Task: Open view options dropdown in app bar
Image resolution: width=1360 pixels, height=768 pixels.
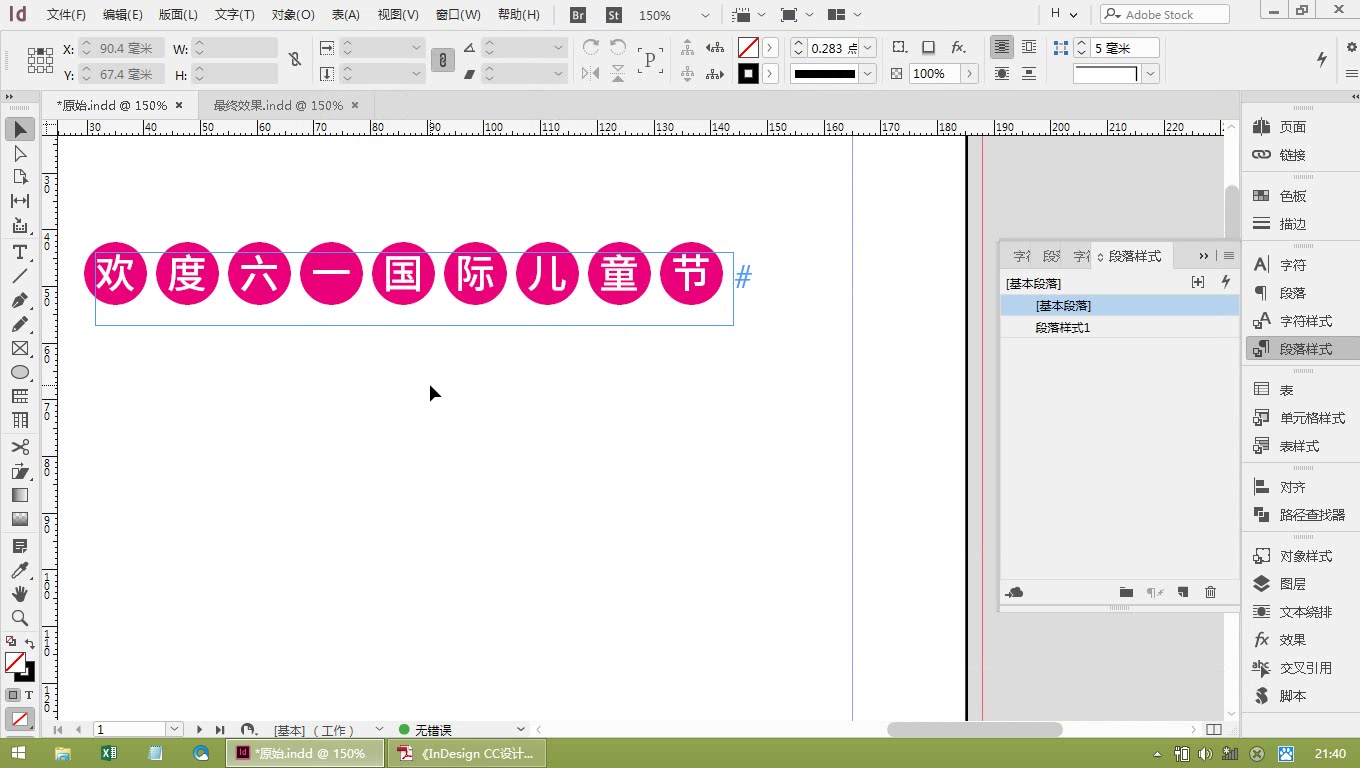Action: [x=748, y=15]
